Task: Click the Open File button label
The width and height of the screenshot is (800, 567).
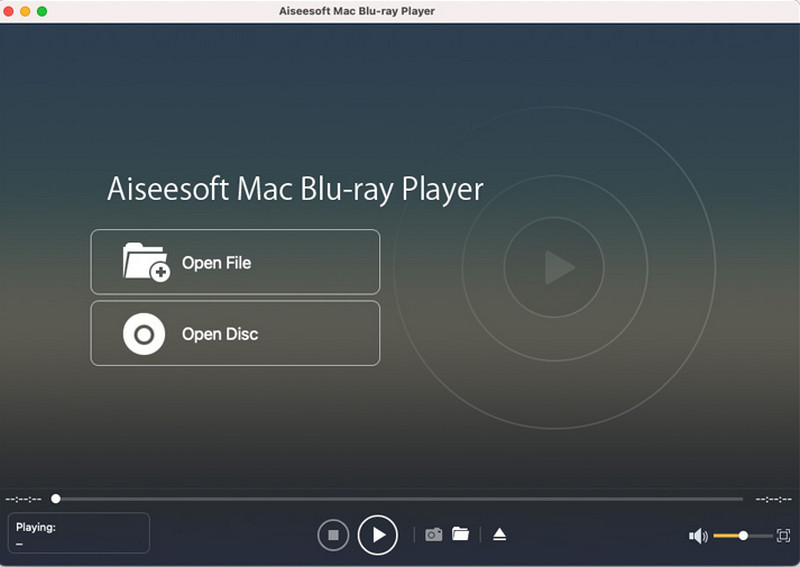Action: [x=216, y=263]
